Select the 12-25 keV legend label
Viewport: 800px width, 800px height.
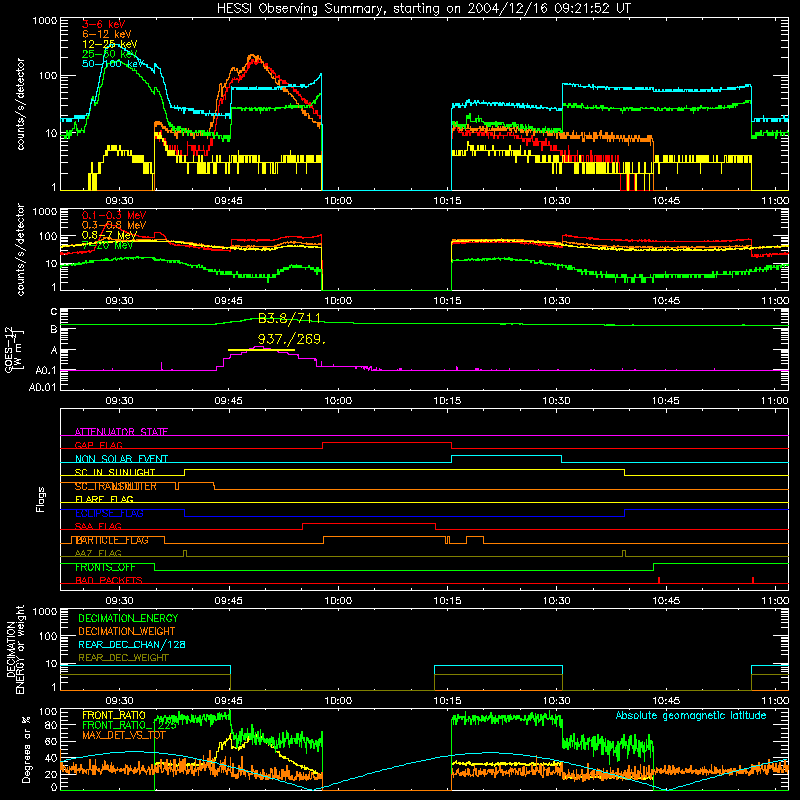tap(110, 44)
